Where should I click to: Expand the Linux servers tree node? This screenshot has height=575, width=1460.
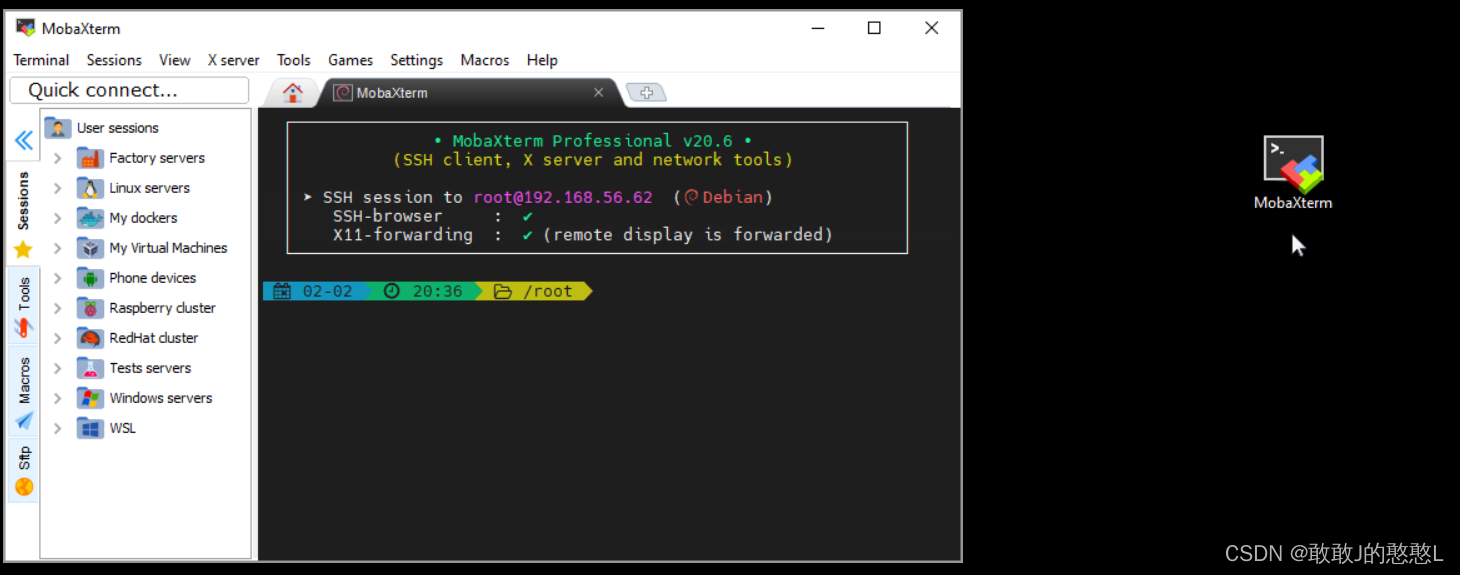[58, 188]
